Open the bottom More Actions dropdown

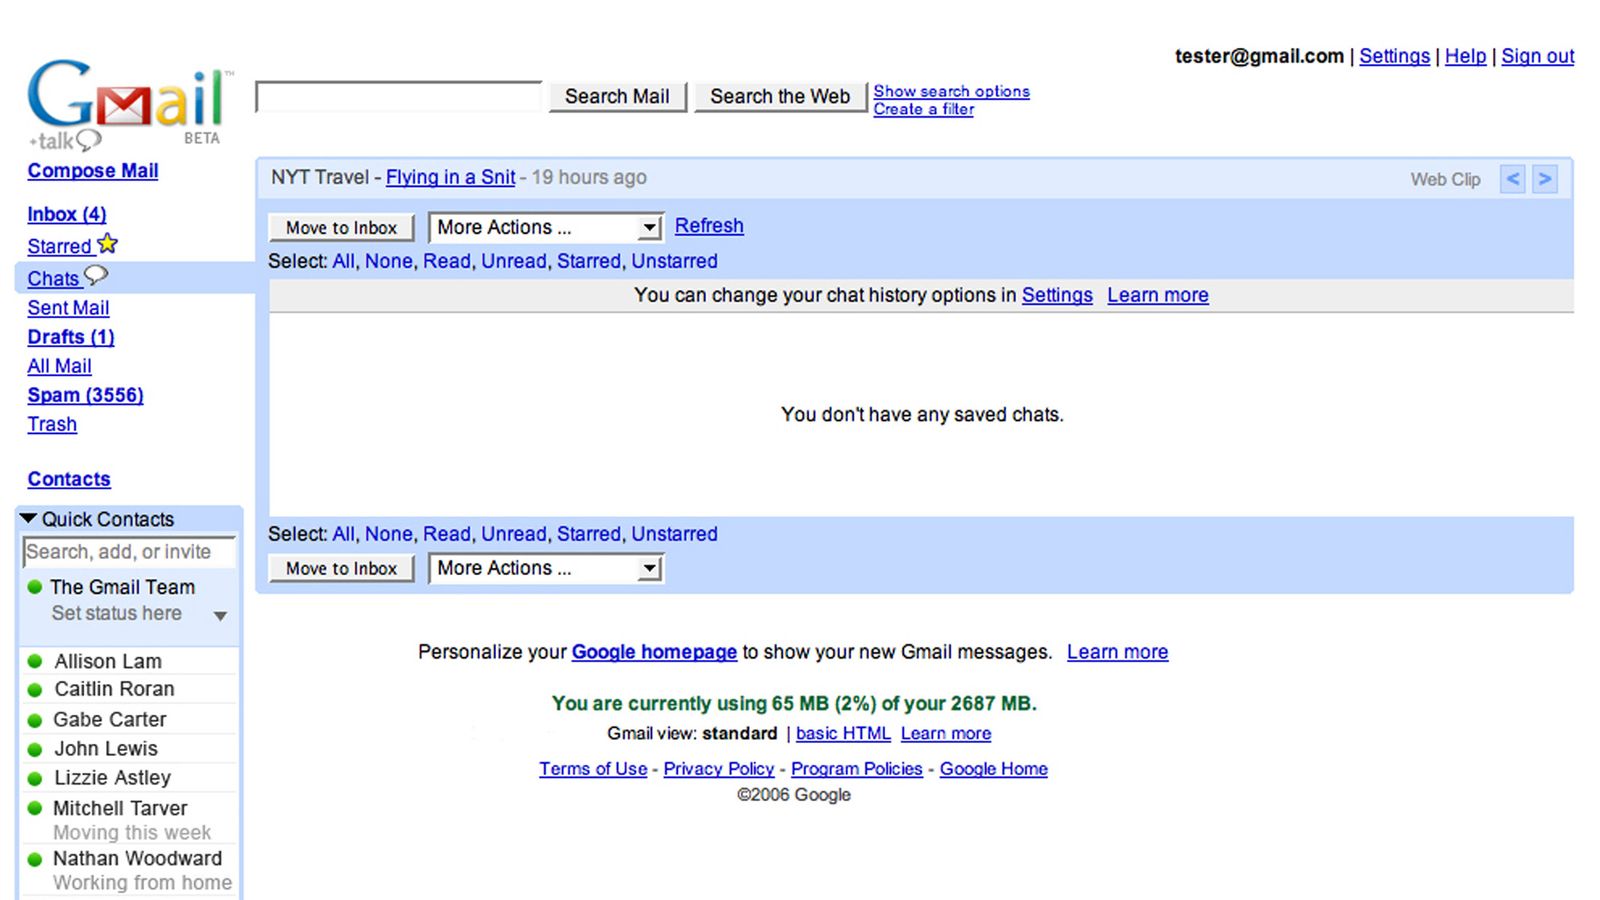[545, 568]
